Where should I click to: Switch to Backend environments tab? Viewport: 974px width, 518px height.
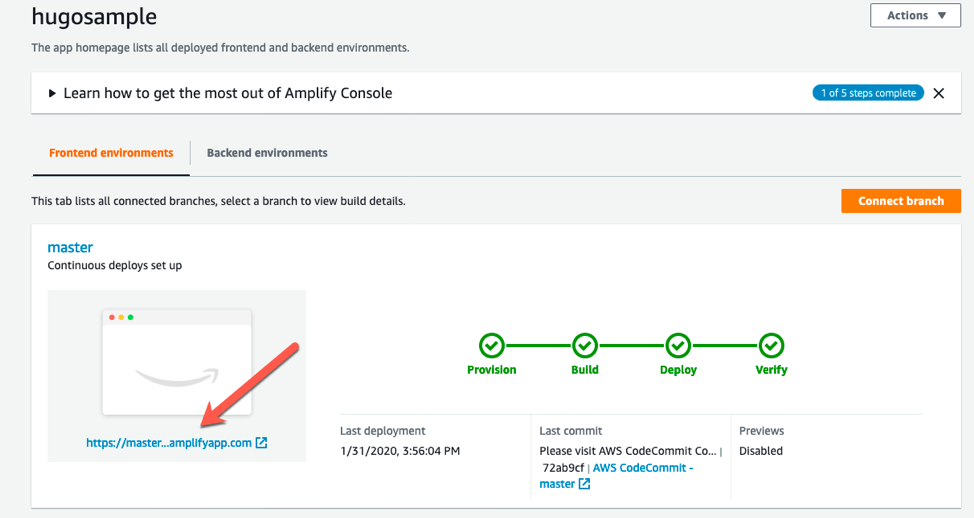[267, 153]
